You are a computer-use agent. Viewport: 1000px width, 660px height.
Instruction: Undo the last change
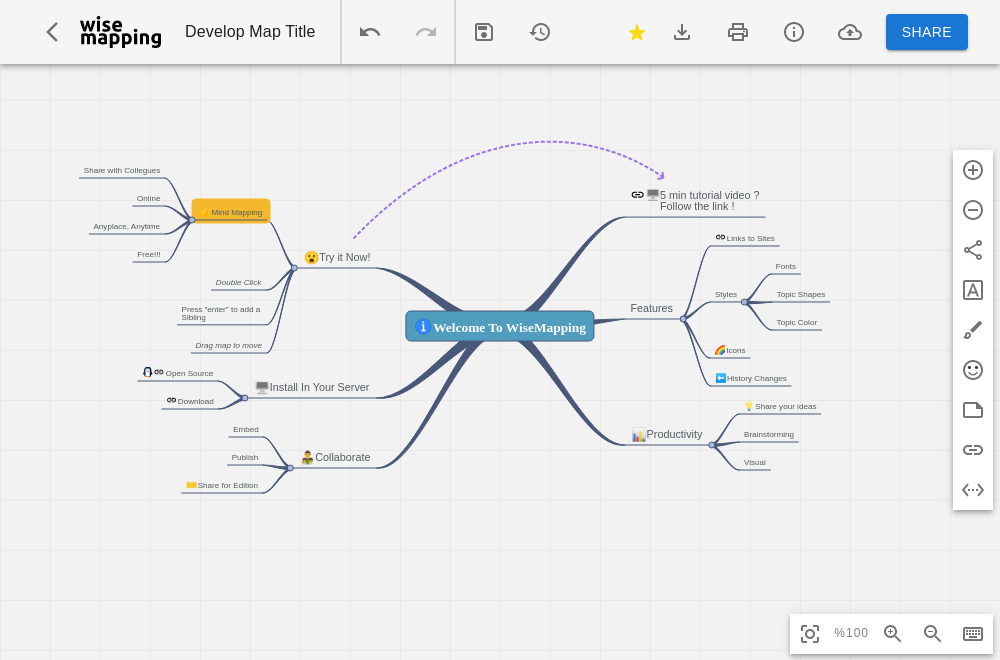[370, 32]
